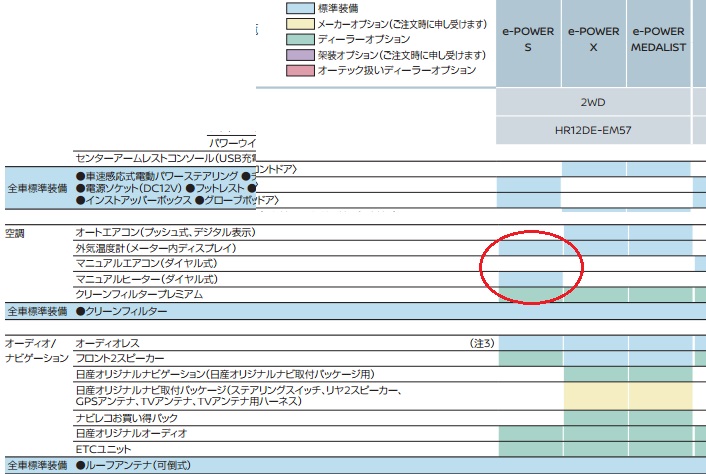Click the yellow メーカーオプション legend swatch
This screenshot has height=474, width=706.
coord(301,23)
